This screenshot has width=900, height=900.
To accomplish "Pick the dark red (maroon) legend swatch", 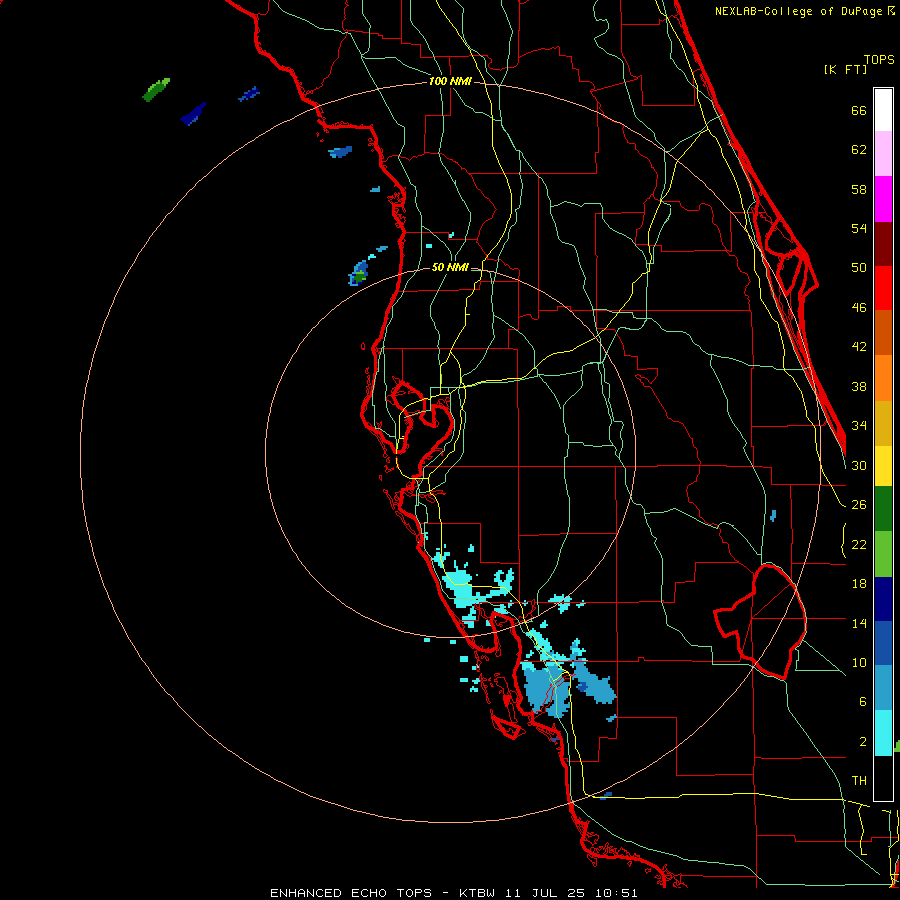I will click(x=883, y=244).
